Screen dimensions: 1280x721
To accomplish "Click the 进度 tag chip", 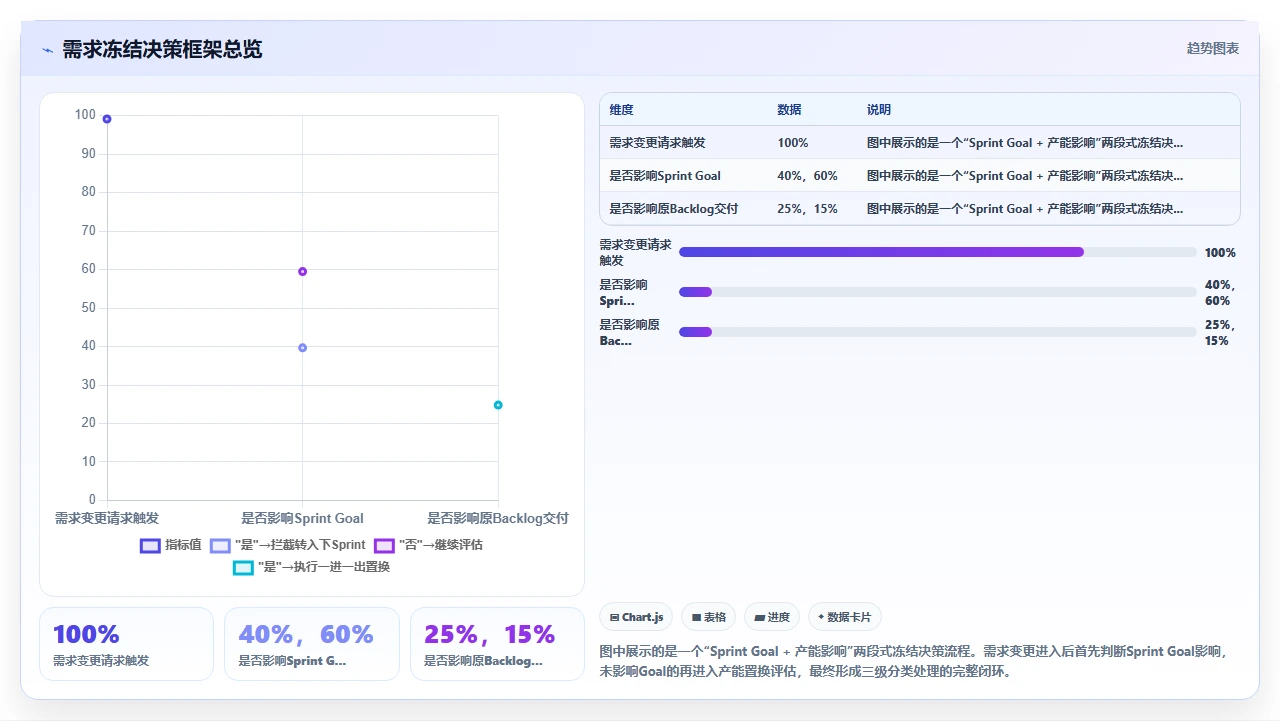I will (x=772, y=617).
